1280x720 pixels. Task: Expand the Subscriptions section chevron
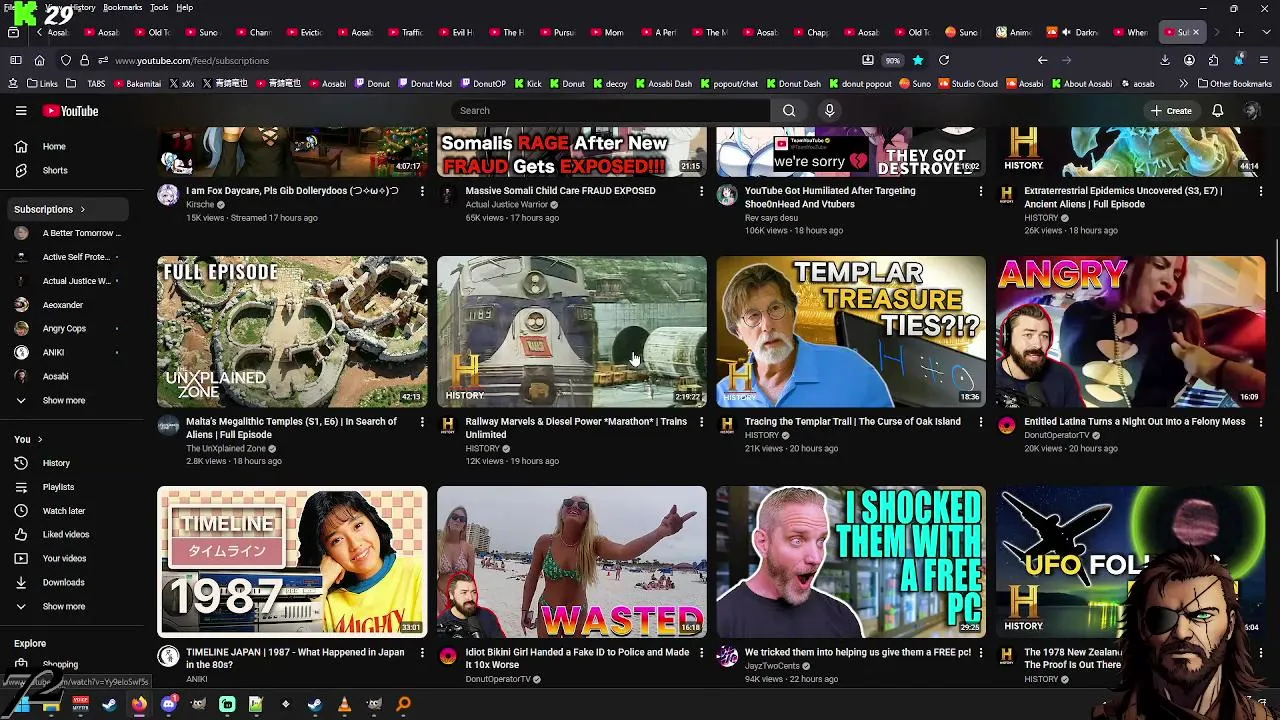pyautogui.click(x=82, y=210)
